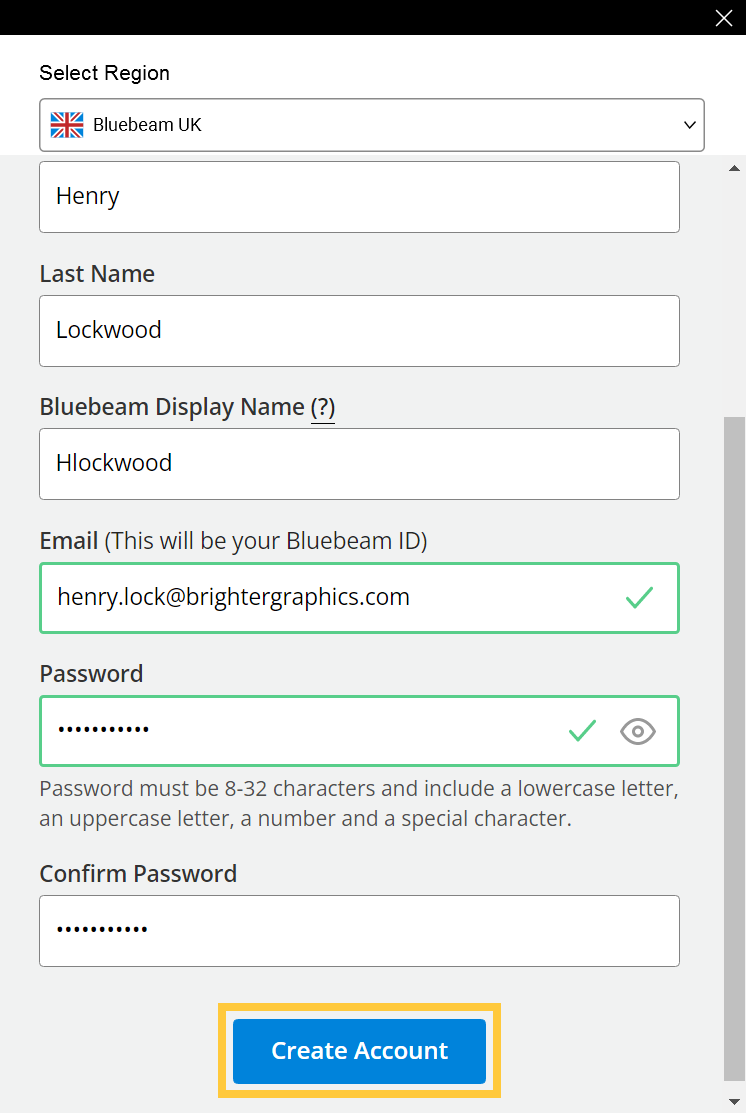Click the (?) help icon for Display Name
The width and height of the screenshot is (746, 1113).
point(322,406)
